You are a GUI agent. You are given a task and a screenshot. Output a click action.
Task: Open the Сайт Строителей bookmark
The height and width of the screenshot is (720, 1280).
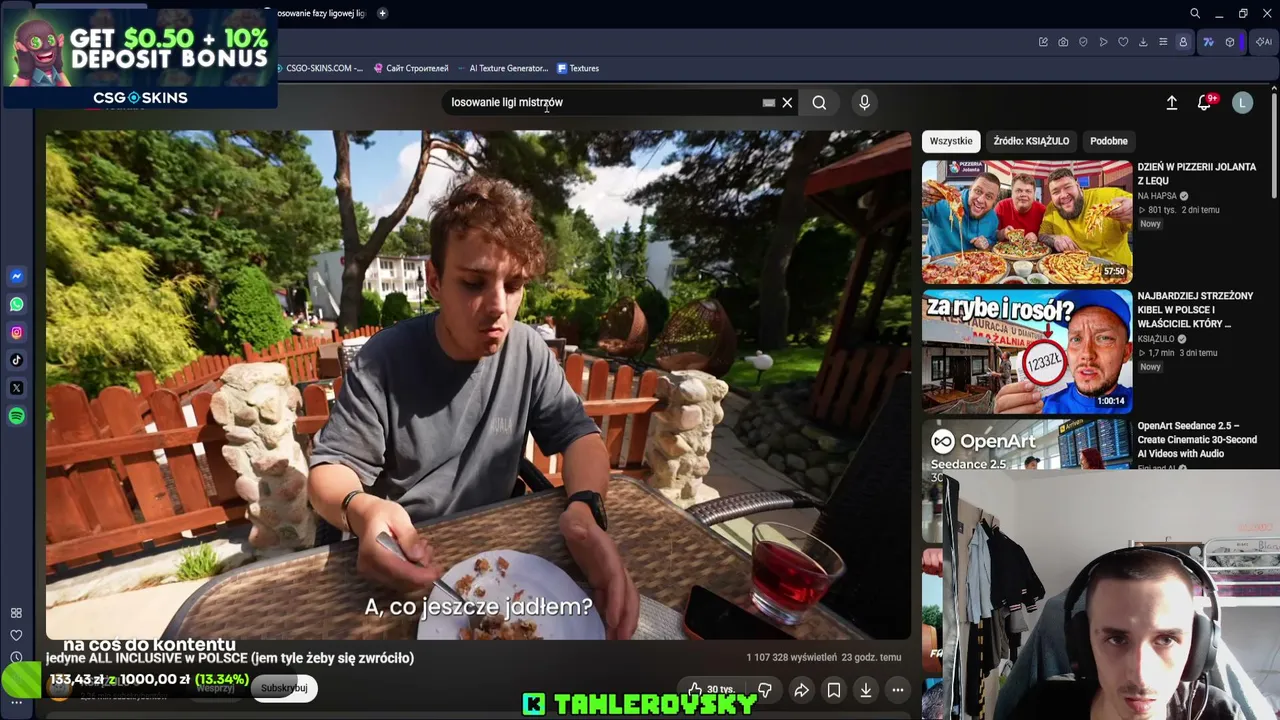(411, 68)
